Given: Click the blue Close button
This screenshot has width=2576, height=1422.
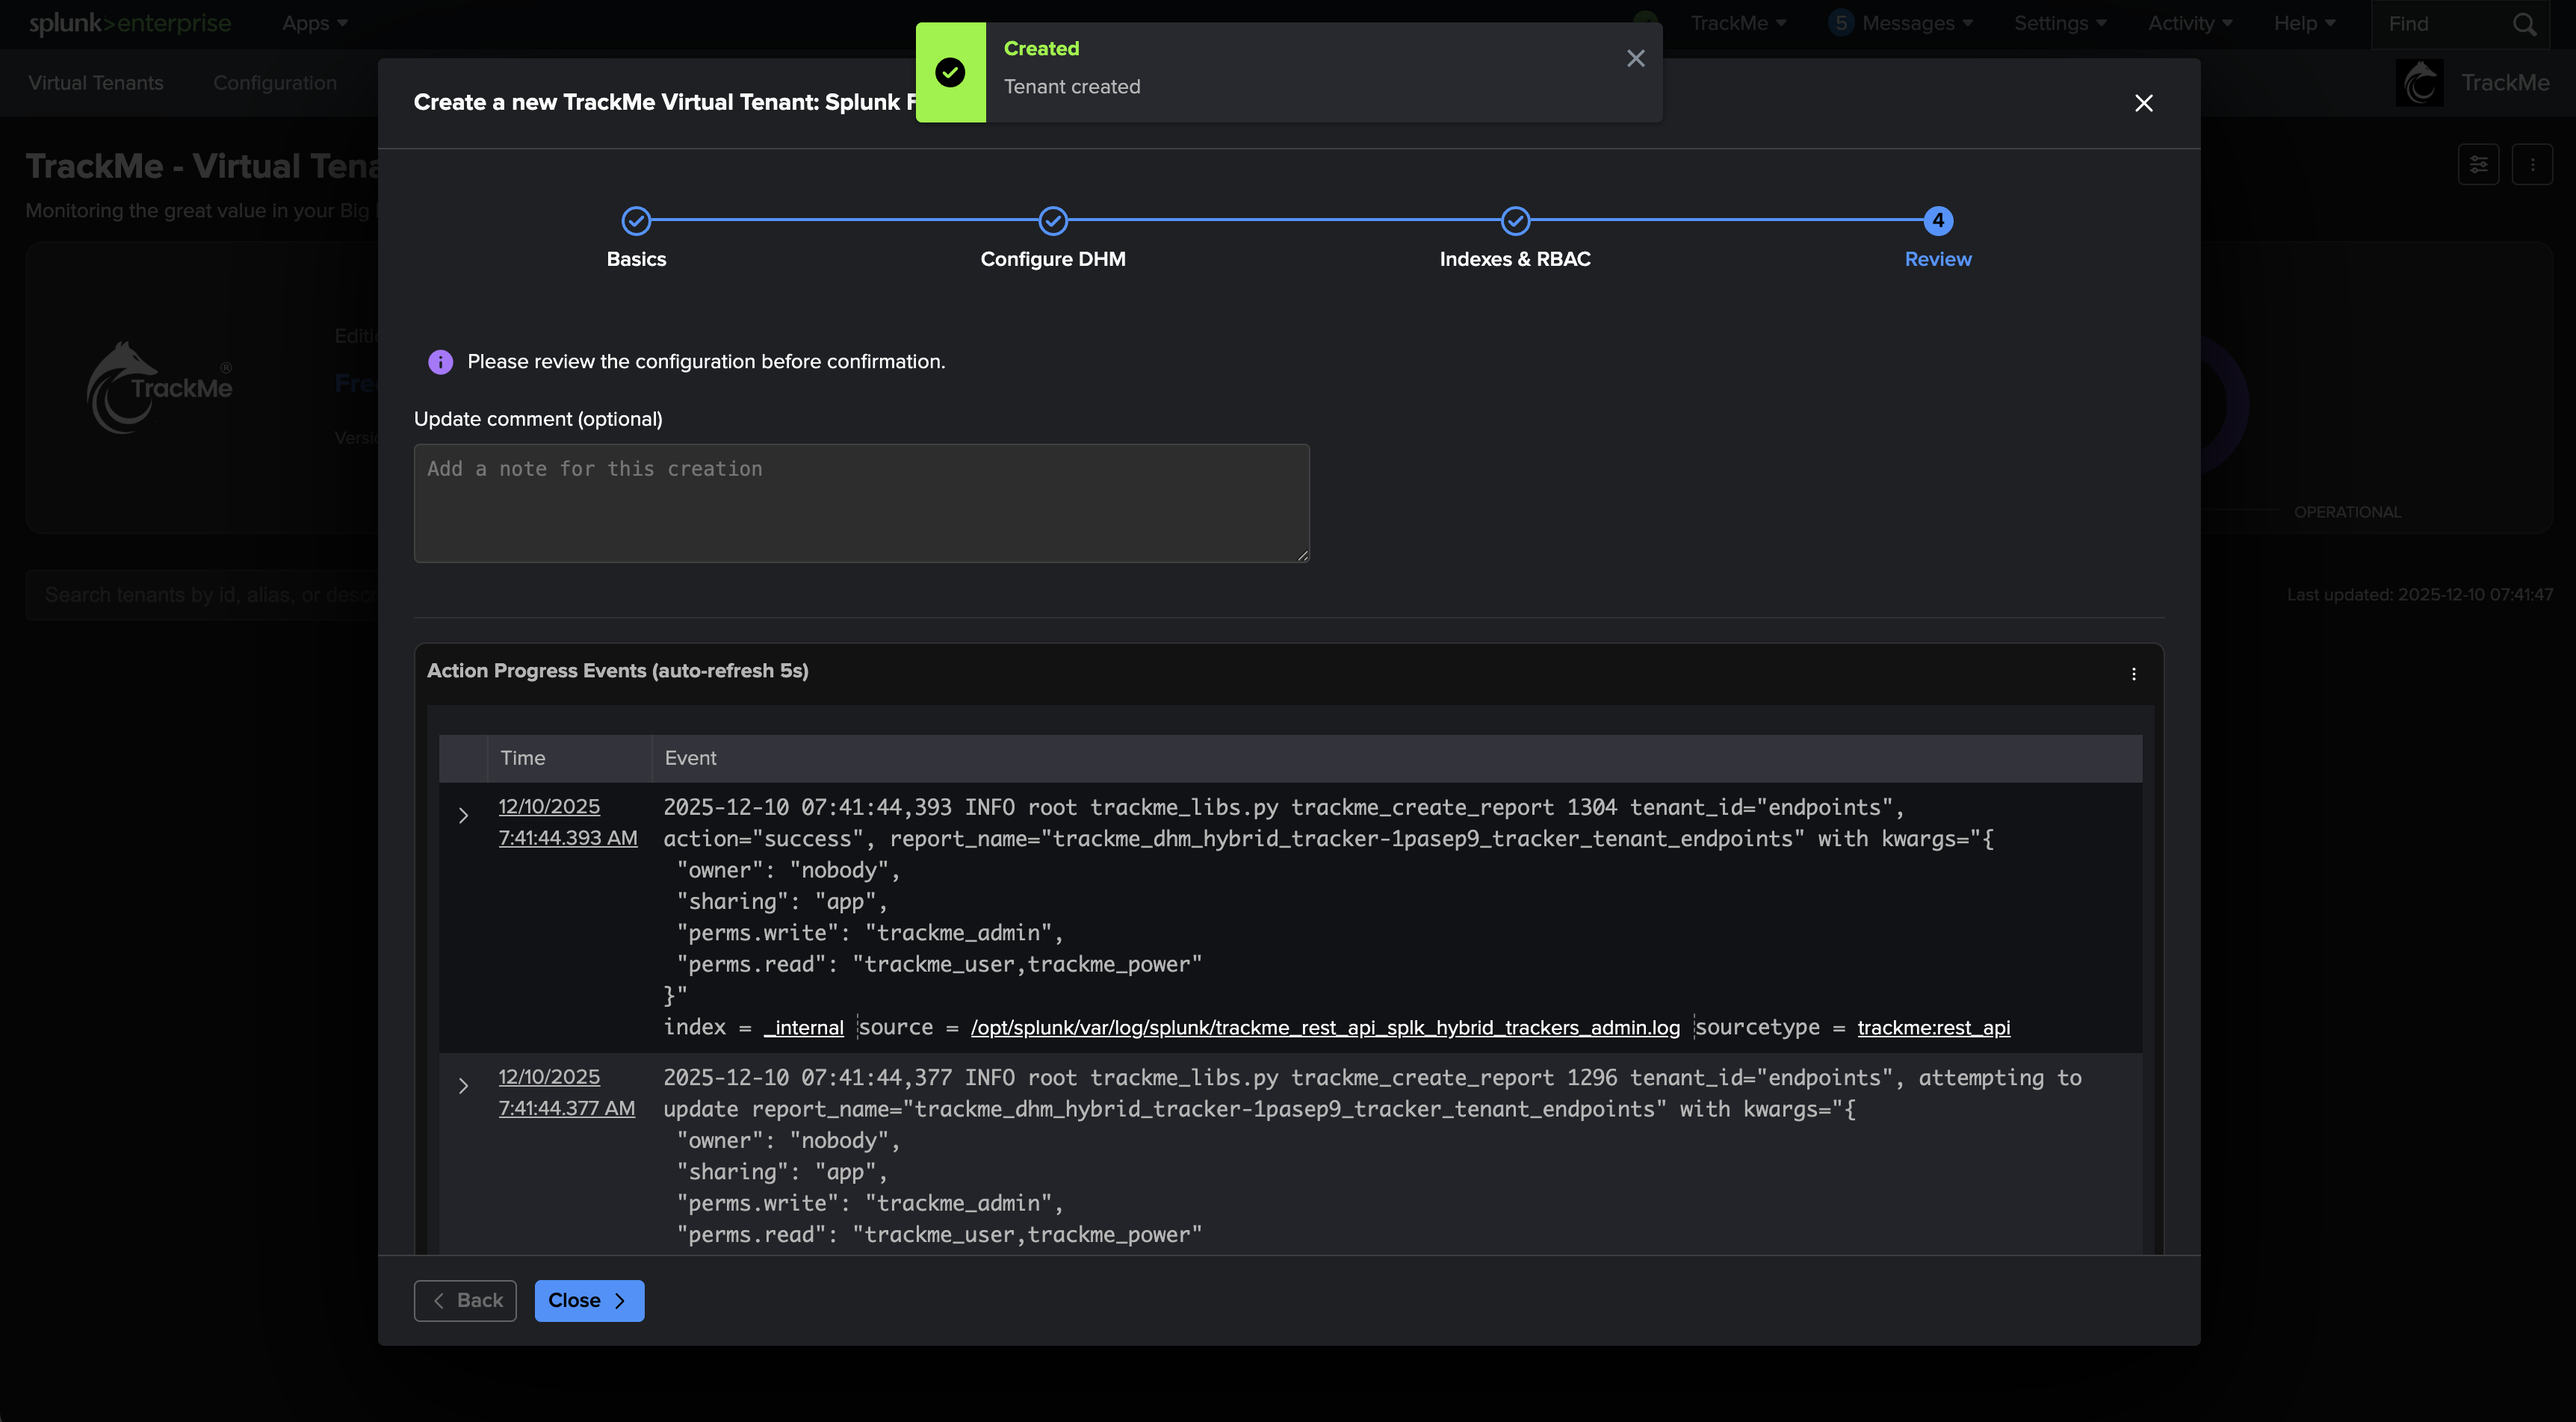Looking at the screenshot, I should click(x=588, y=1300).
